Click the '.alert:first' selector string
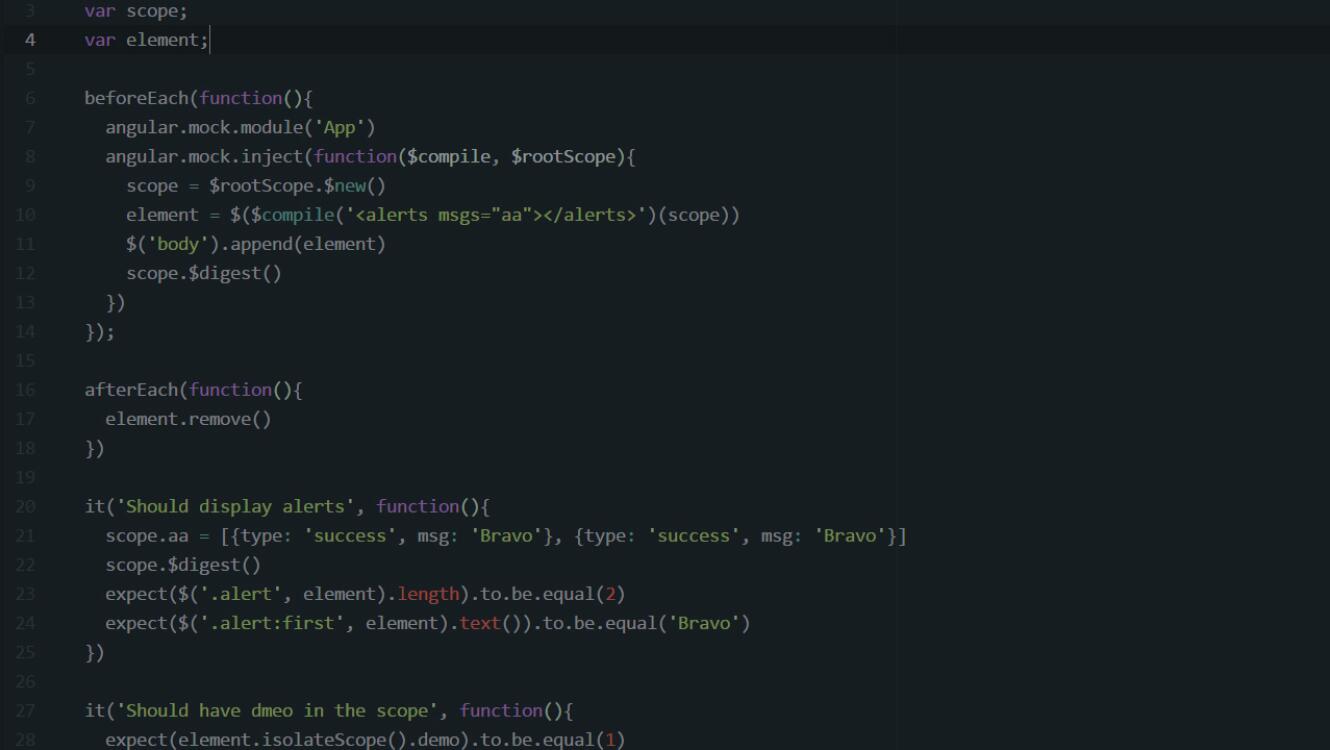The width and height of the screenshot is (1330, 750). point(271,624)
